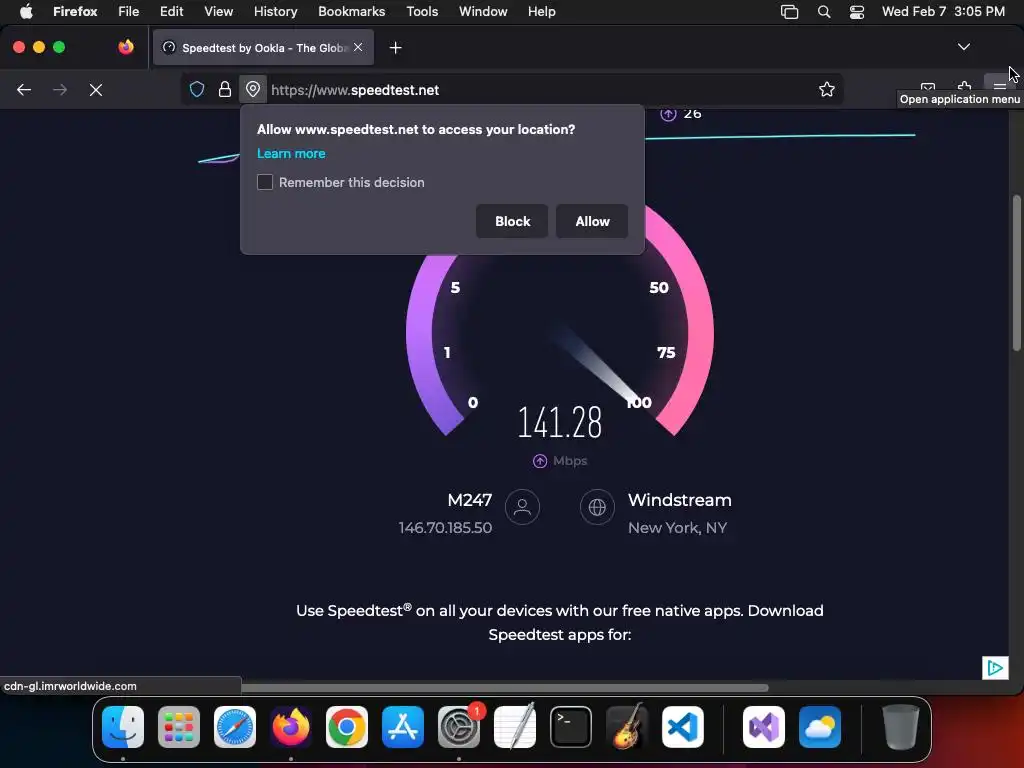Click the 146.70.185.50 IP address text
The width and height of the screenshot is (1024, 768).
pyautogui.click(x=445, y=528)
